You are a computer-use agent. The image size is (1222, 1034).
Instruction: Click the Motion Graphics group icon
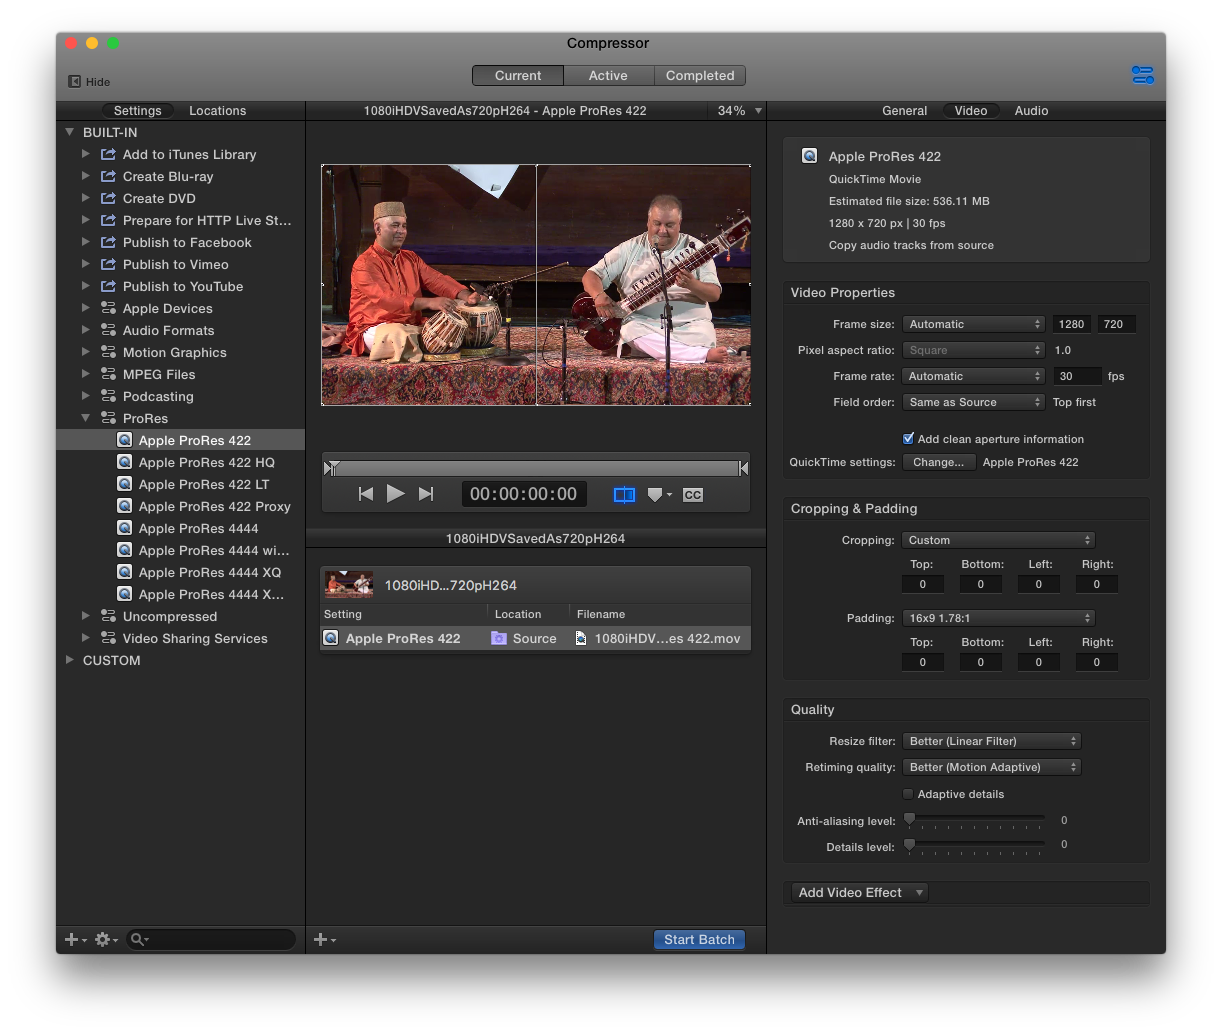[x=109, y=352]
